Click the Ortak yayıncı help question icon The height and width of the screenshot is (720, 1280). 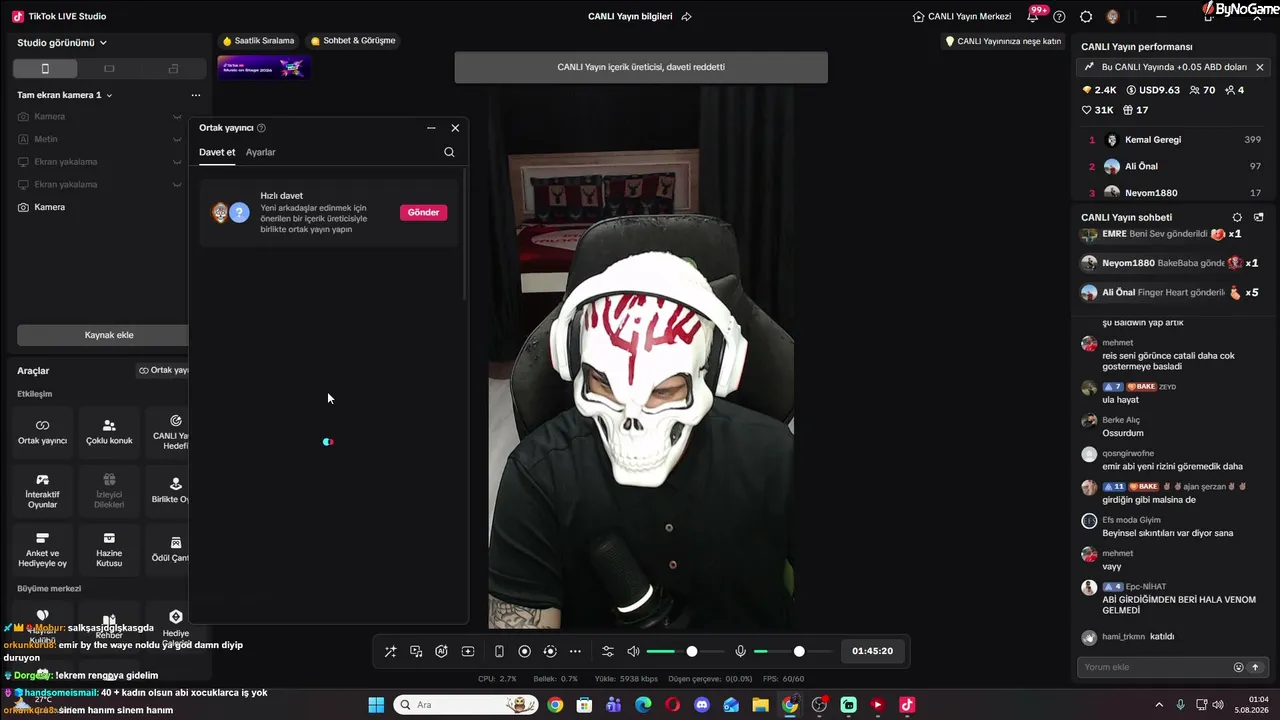pos(261,128)
